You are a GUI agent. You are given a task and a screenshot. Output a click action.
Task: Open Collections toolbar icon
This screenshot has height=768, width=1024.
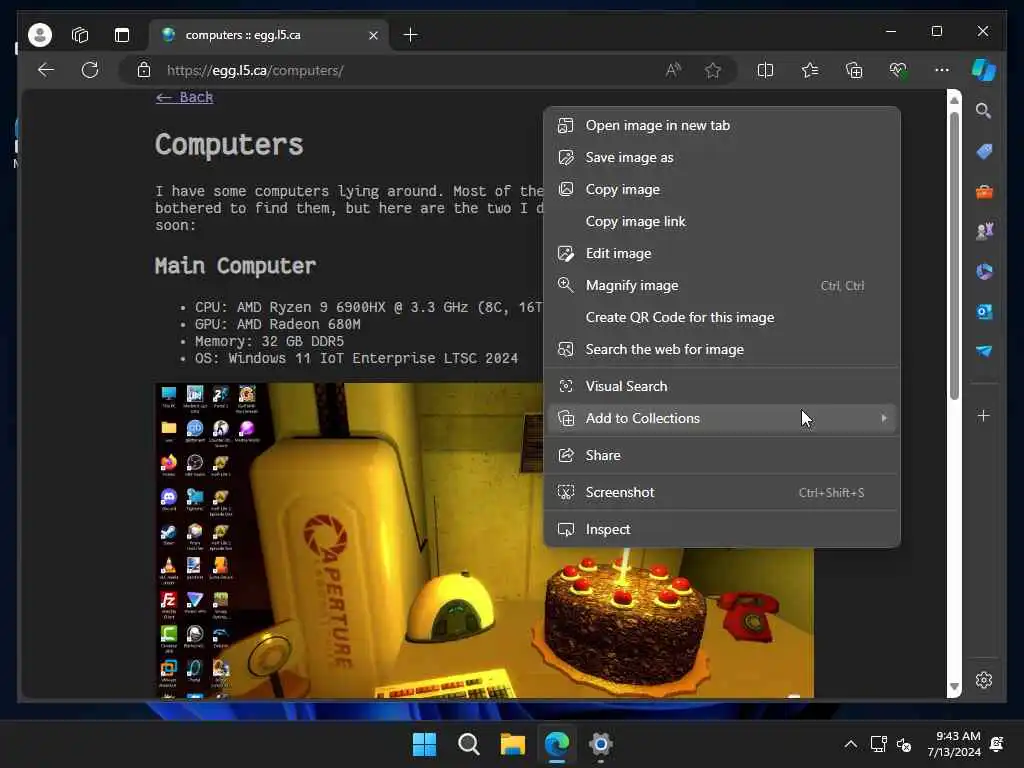click(854, 70)
